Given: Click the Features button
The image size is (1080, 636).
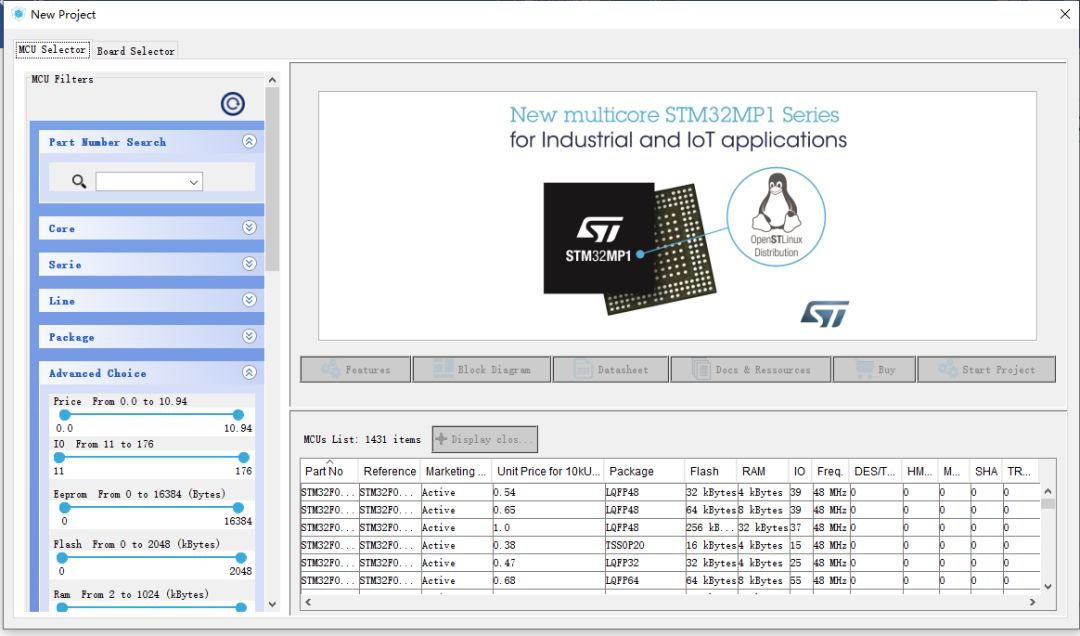Looking at the screenshot, I should (x=355, y=369).
